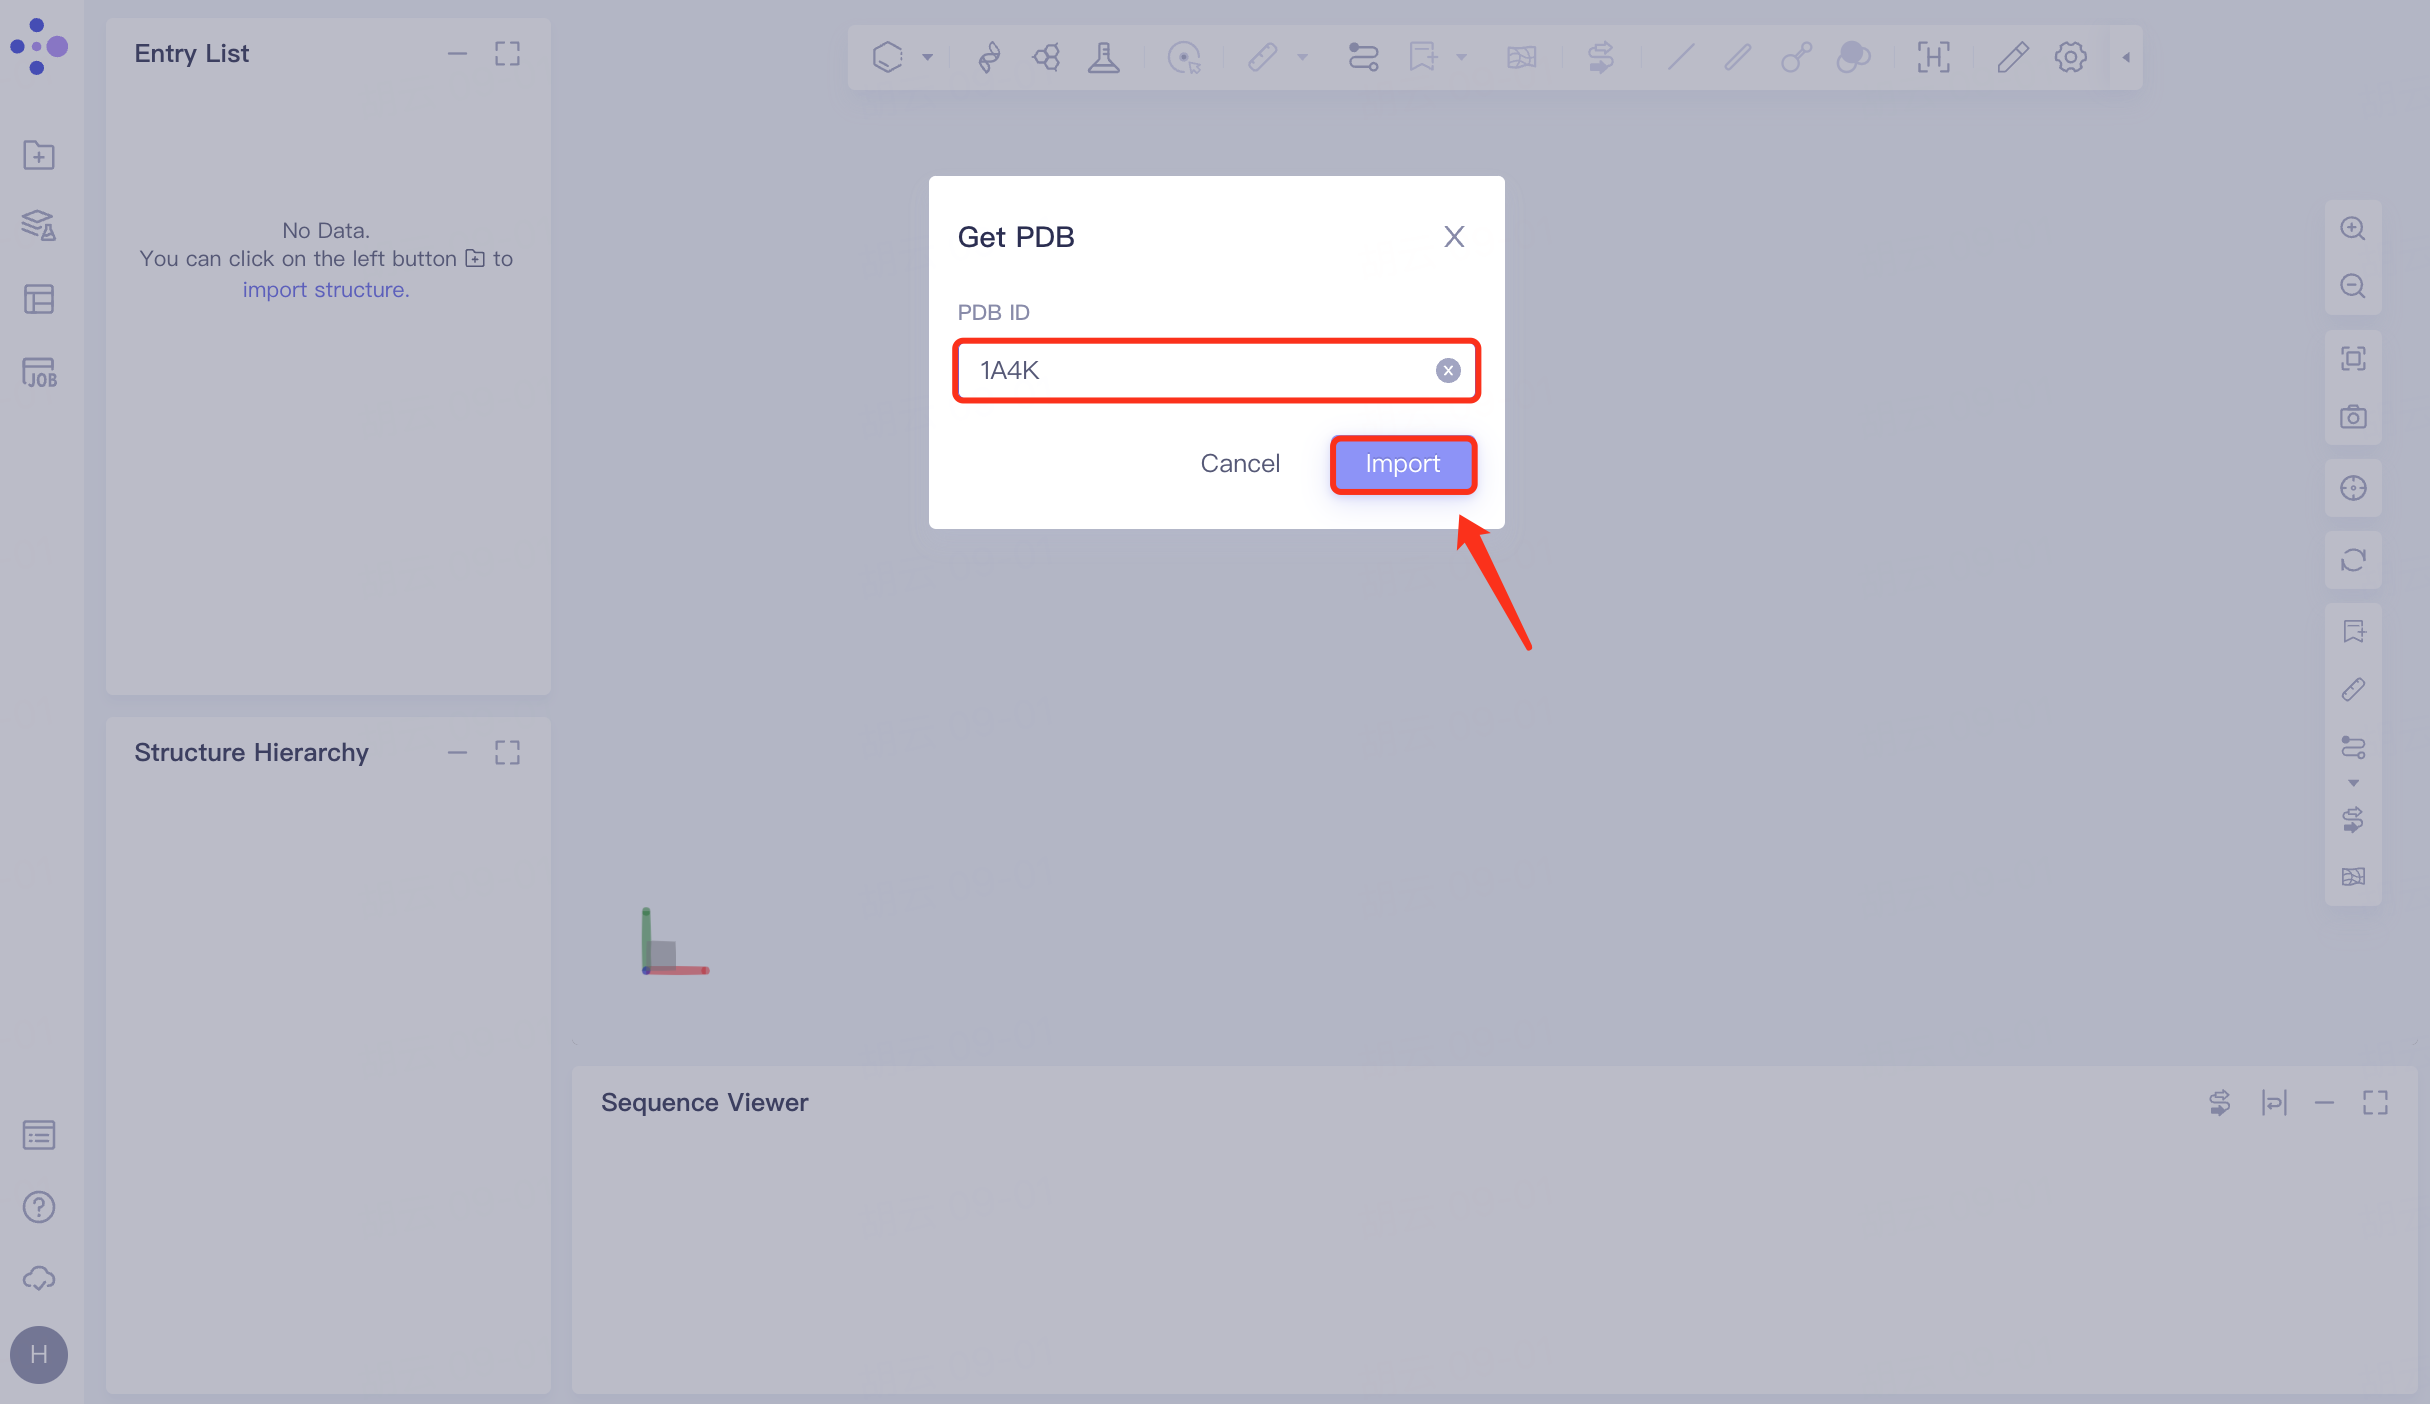Maximize the Sequence Viewer panel
The height and width of the screenshot is (1404, 2430).
point(2376,1102)
